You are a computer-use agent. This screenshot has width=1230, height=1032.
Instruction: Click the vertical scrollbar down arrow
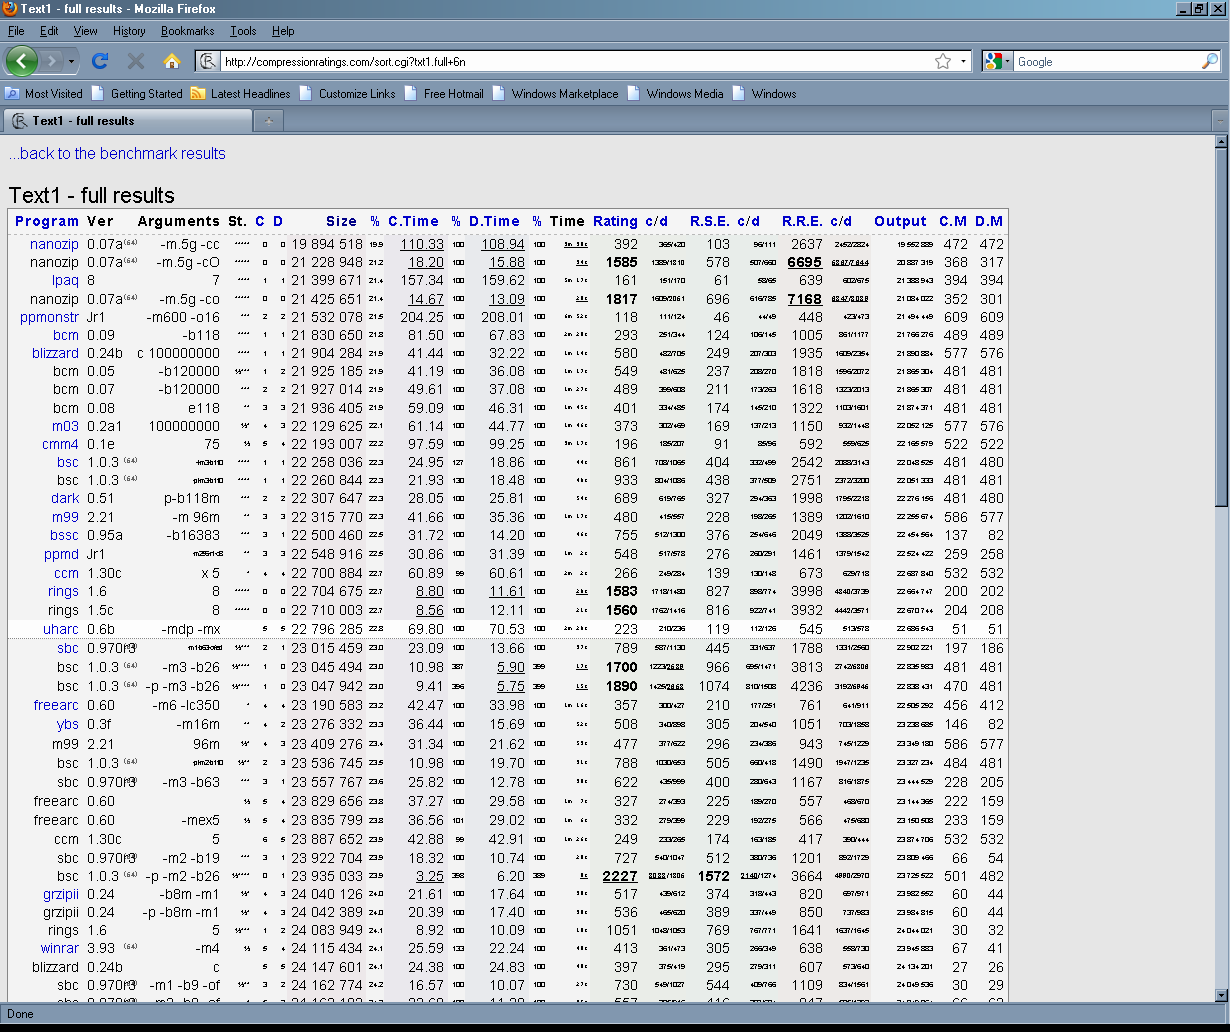(1220, 995)
